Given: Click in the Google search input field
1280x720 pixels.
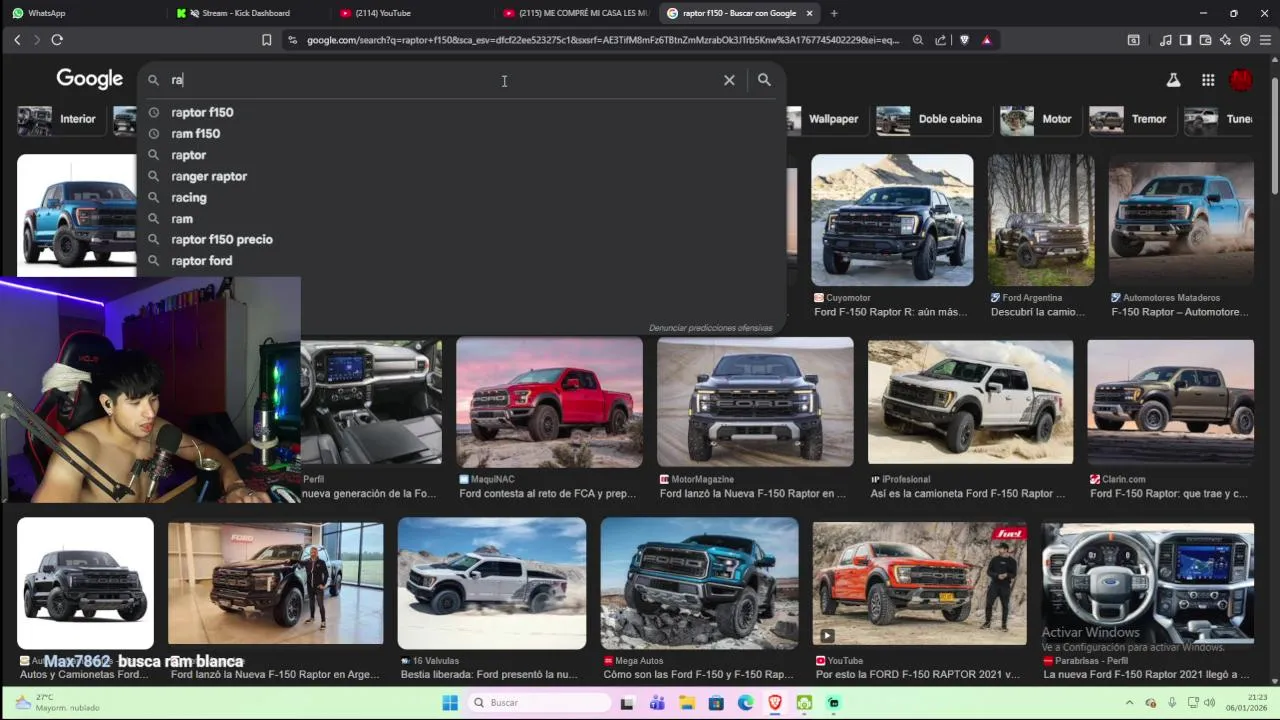Looking at the screenshot, I should click(440, 80).
